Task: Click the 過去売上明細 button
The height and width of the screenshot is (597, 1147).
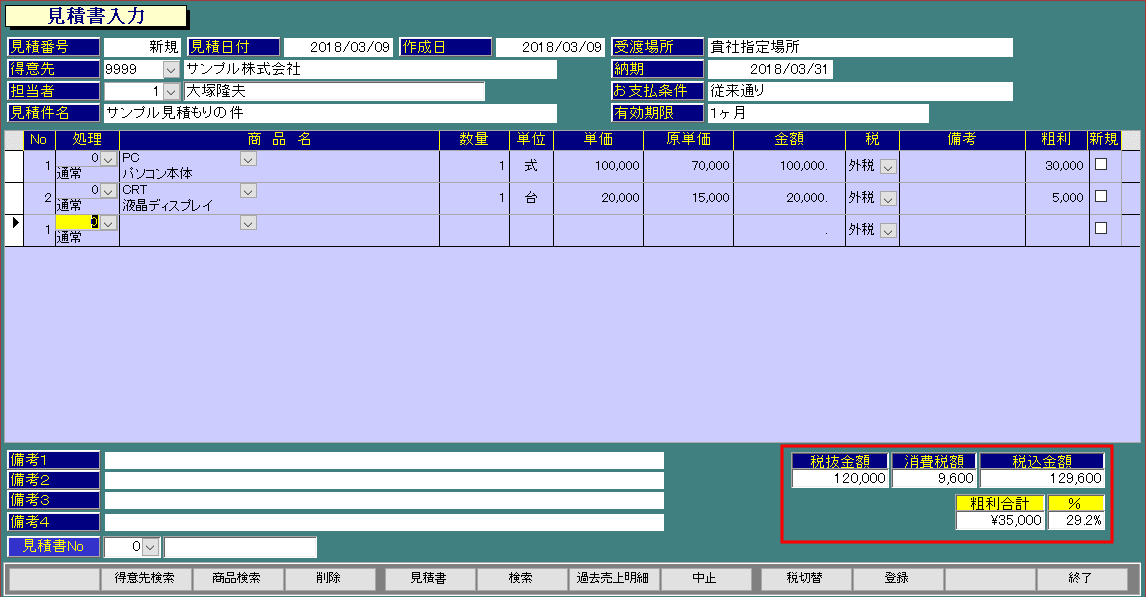Action: pos(613,578)
